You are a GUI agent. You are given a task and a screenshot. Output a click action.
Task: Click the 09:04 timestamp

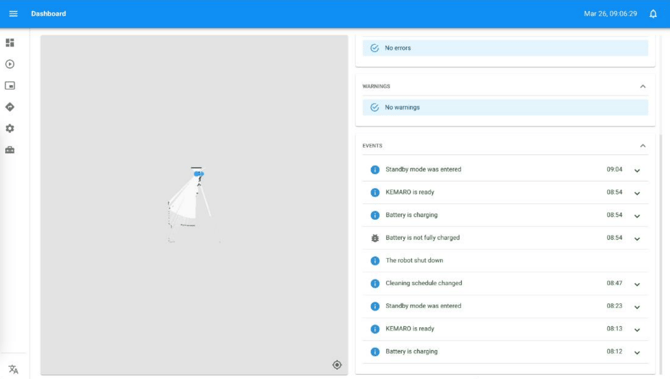point(614,169)
